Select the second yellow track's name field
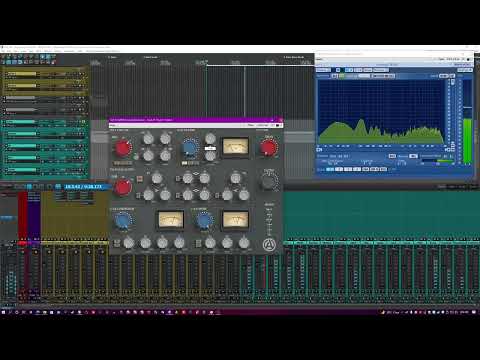This screenshot has height=360, width=480. click(22, 86)
